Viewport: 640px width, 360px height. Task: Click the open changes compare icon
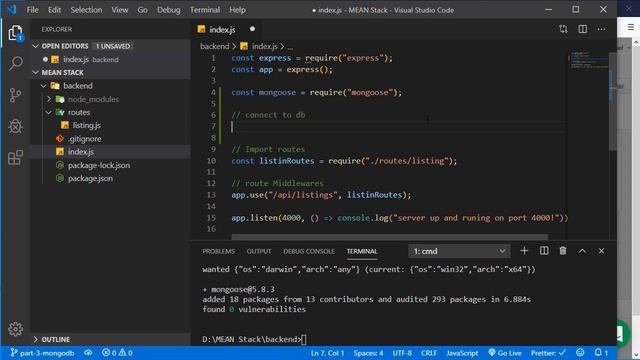point(563,29)
